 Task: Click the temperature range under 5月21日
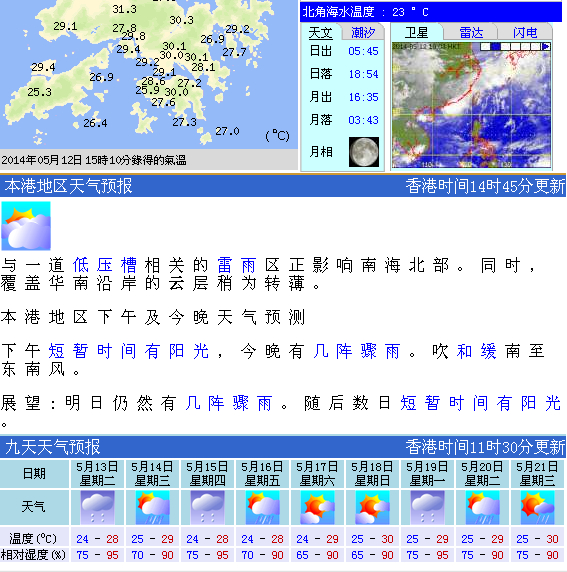point(538,539)
